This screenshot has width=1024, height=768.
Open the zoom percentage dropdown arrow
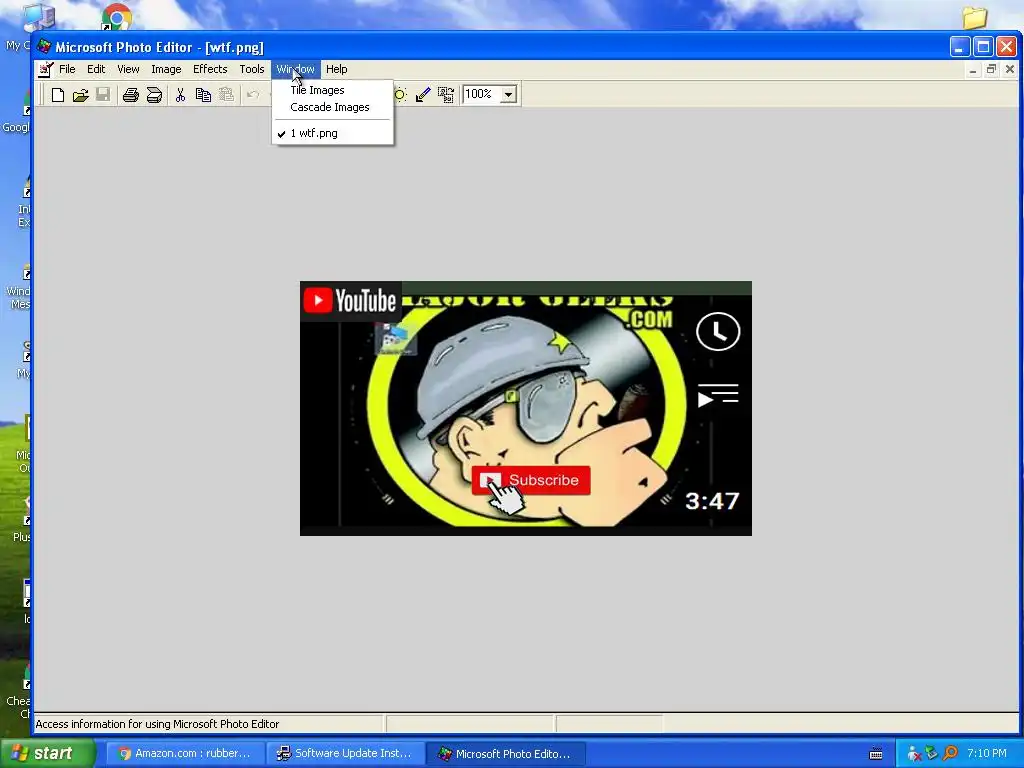click(509, 95)
